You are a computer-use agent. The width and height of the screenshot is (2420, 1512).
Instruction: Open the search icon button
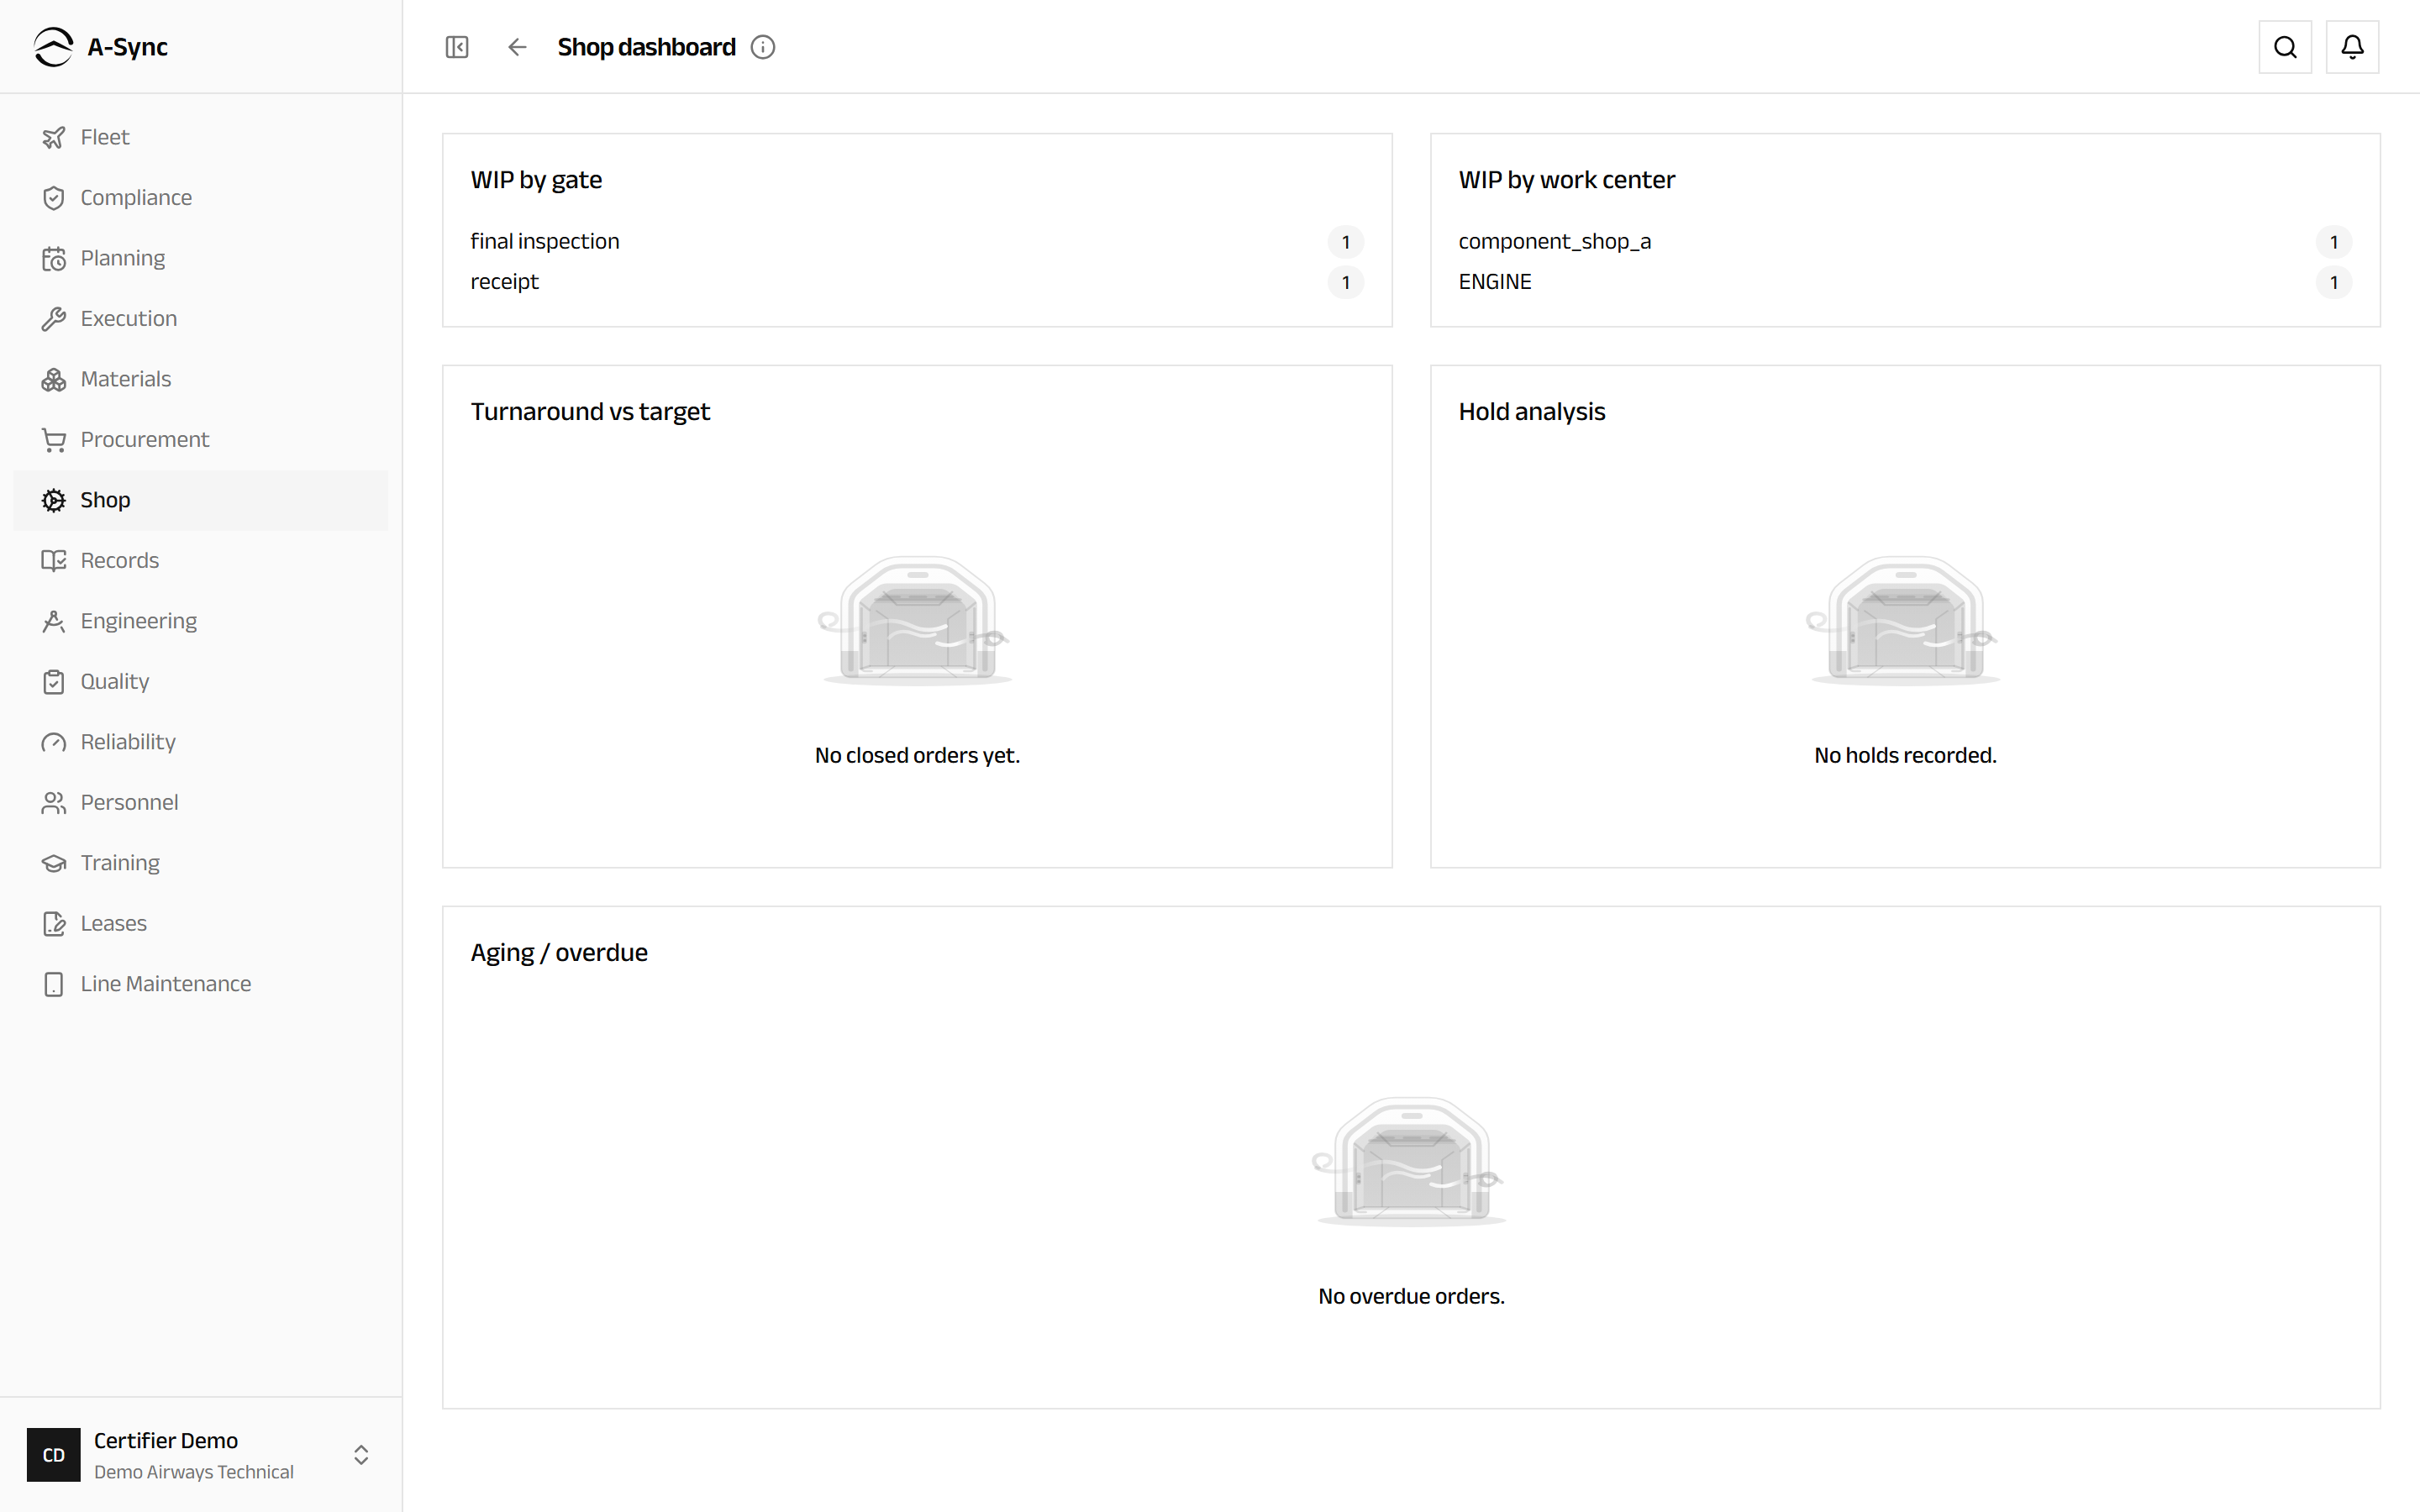point(2285,47)
